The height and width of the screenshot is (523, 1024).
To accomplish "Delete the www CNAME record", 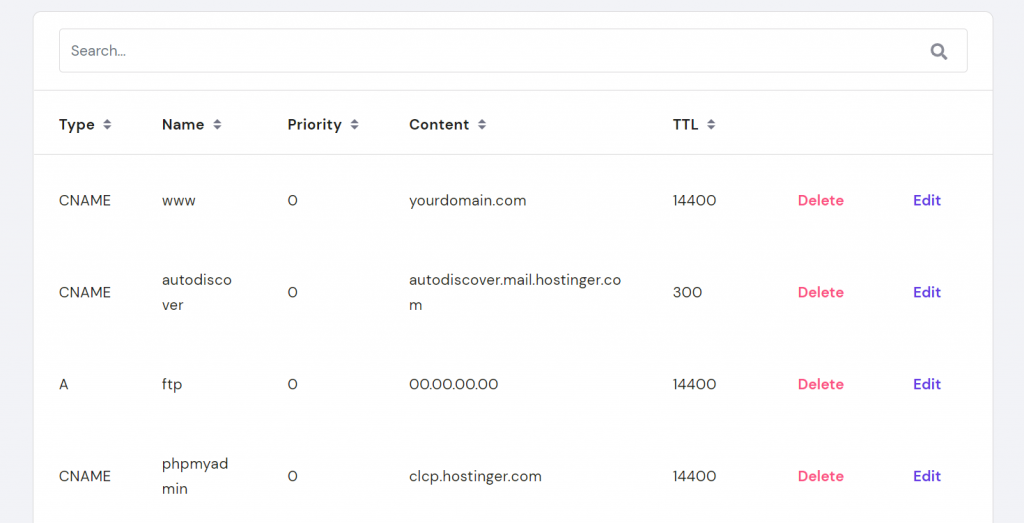I will [820, 201].
